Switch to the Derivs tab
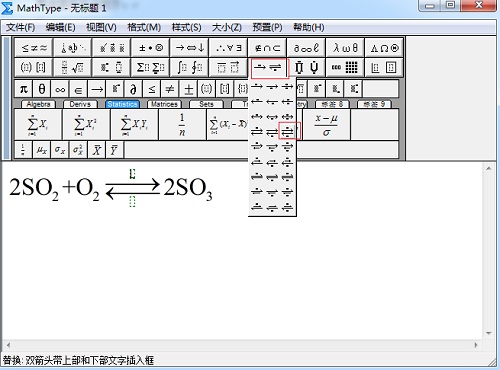The width and height of the screenshot is (500, 370). click(80, 104)
